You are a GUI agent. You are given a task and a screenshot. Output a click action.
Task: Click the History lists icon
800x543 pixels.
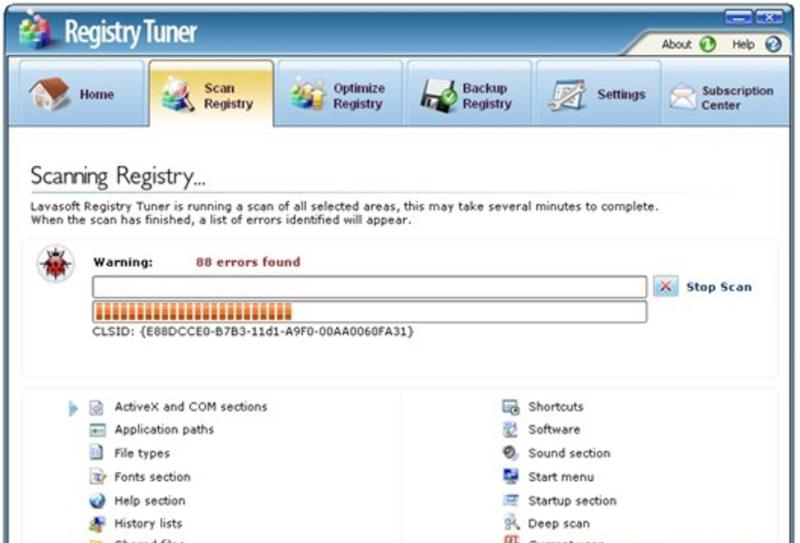tap(97, 524)
